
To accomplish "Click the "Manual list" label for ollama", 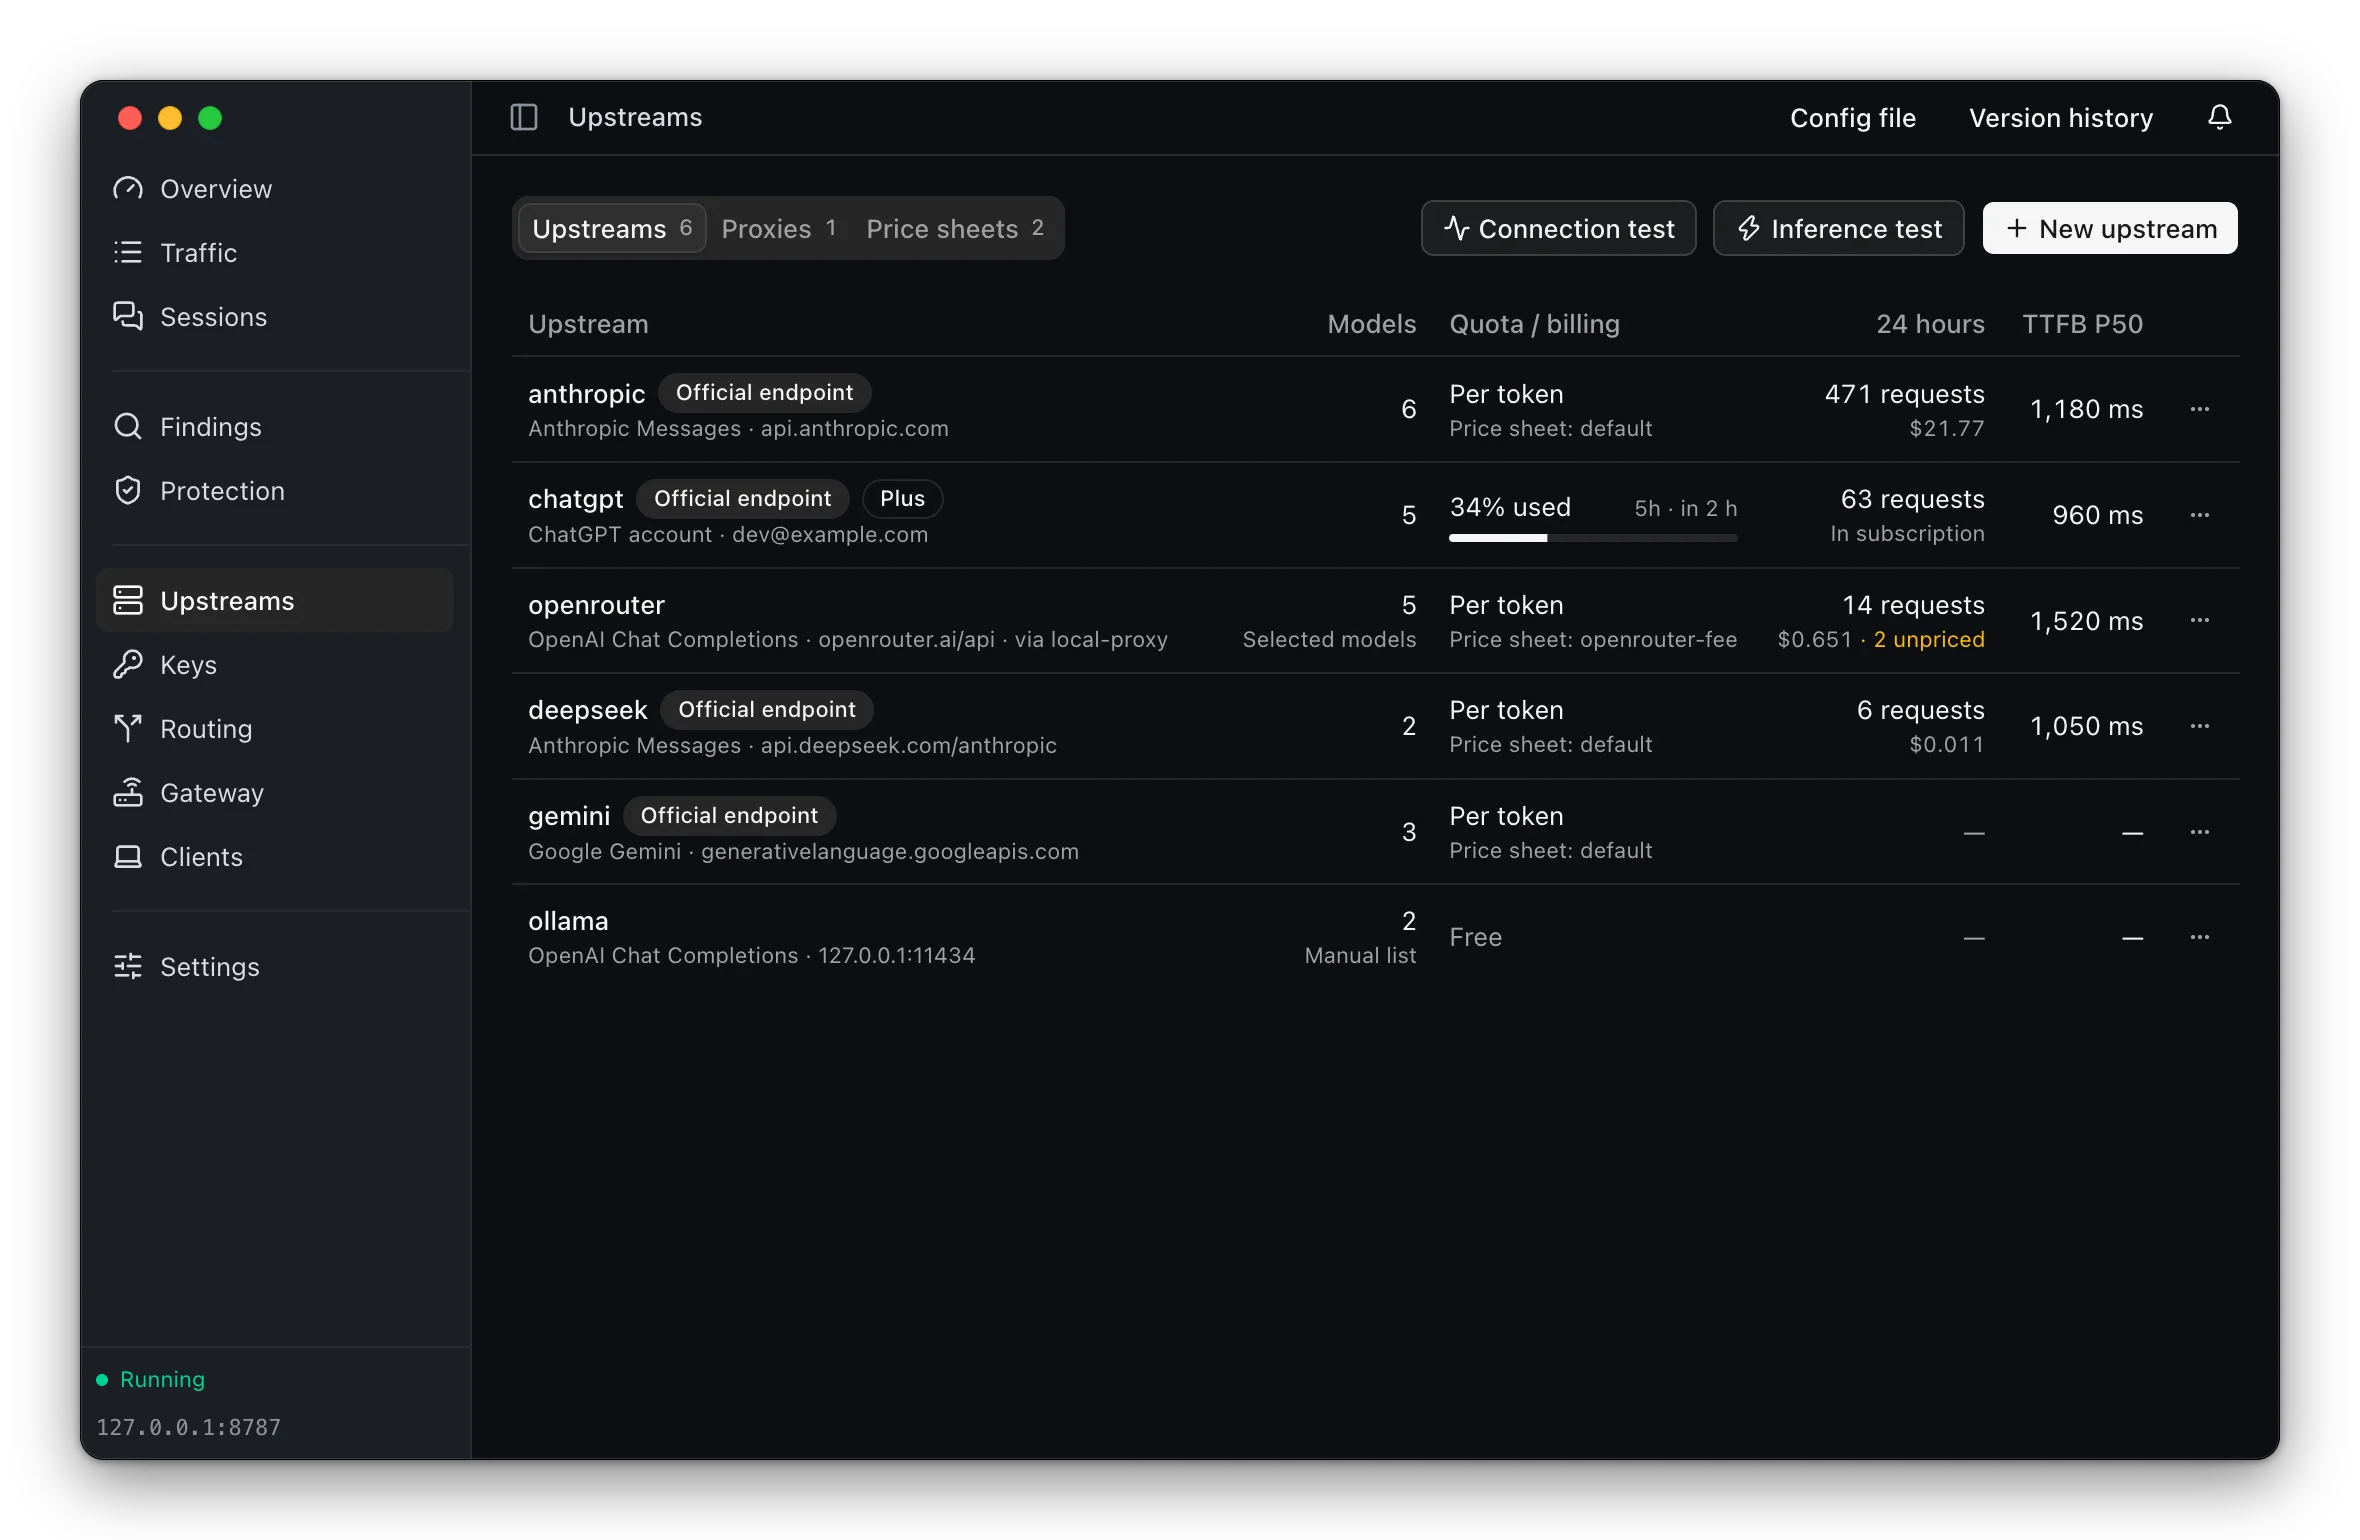I will 1360,956.
